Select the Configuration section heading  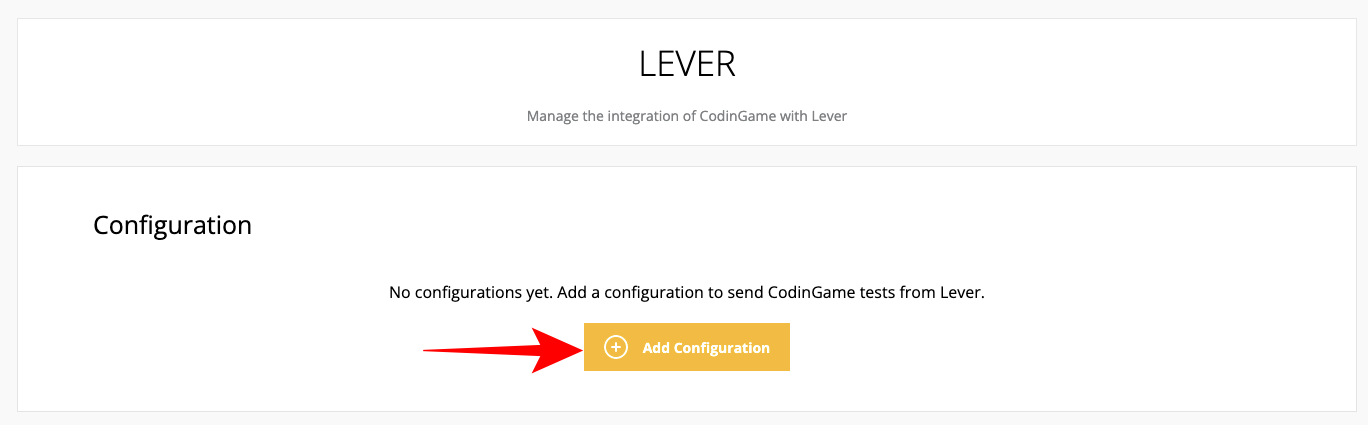[x=172, y=225]
